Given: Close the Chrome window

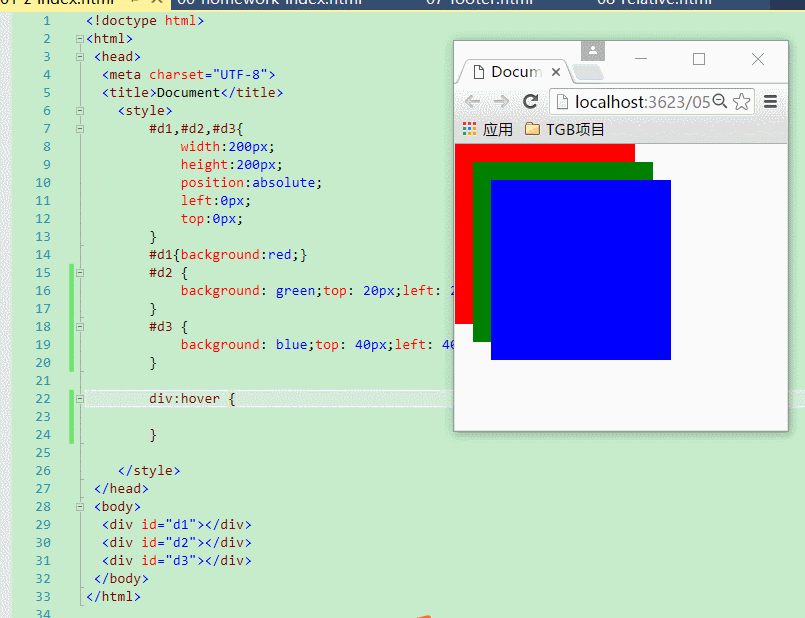Looking at the screenshot, I should pos(758,59).
